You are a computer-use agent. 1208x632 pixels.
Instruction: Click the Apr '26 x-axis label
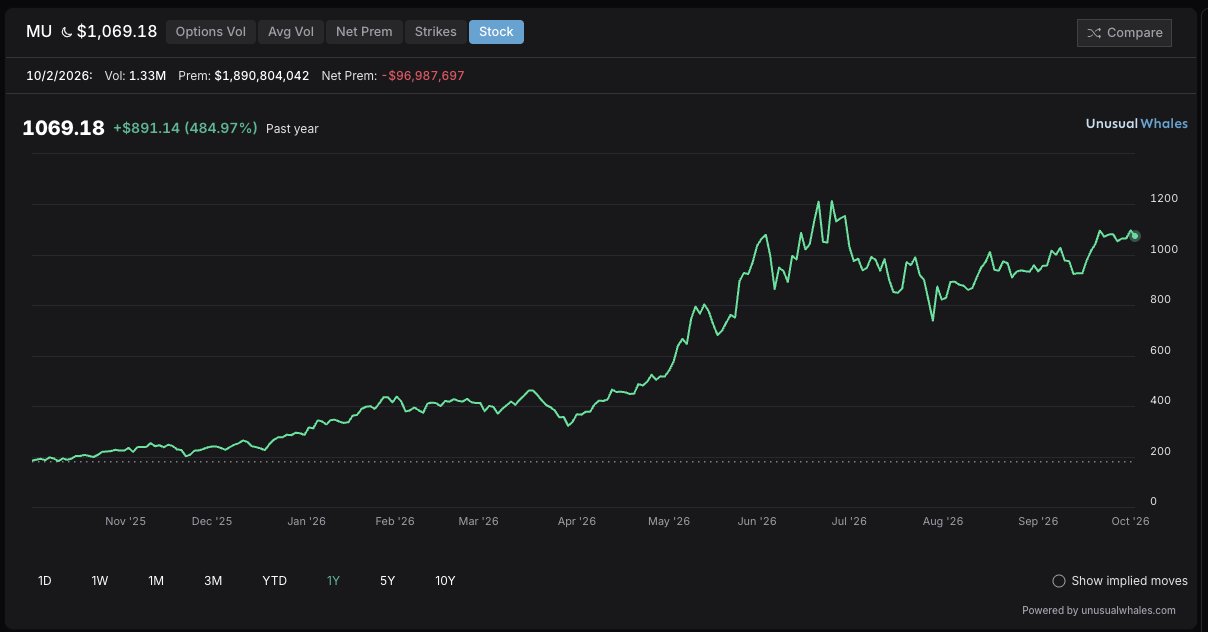577,521
